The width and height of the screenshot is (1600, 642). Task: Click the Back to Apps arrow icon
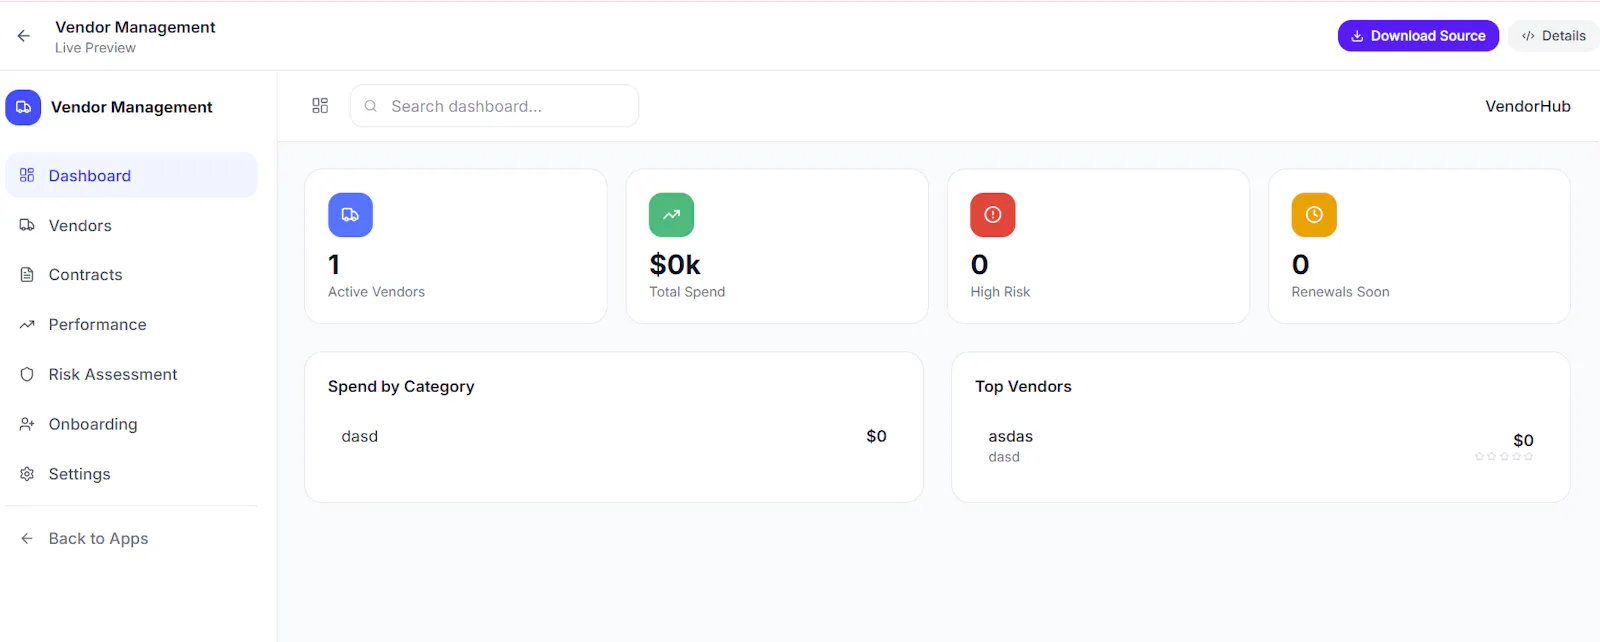coord(27,538)
